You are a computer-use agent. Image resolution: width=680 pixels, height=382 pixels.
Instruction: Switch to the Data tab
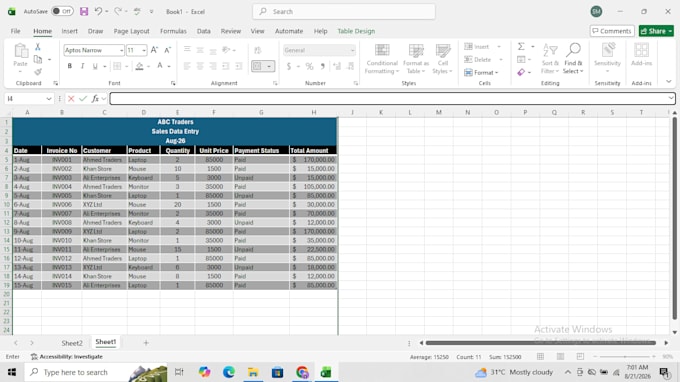click(x=203, y=31)
